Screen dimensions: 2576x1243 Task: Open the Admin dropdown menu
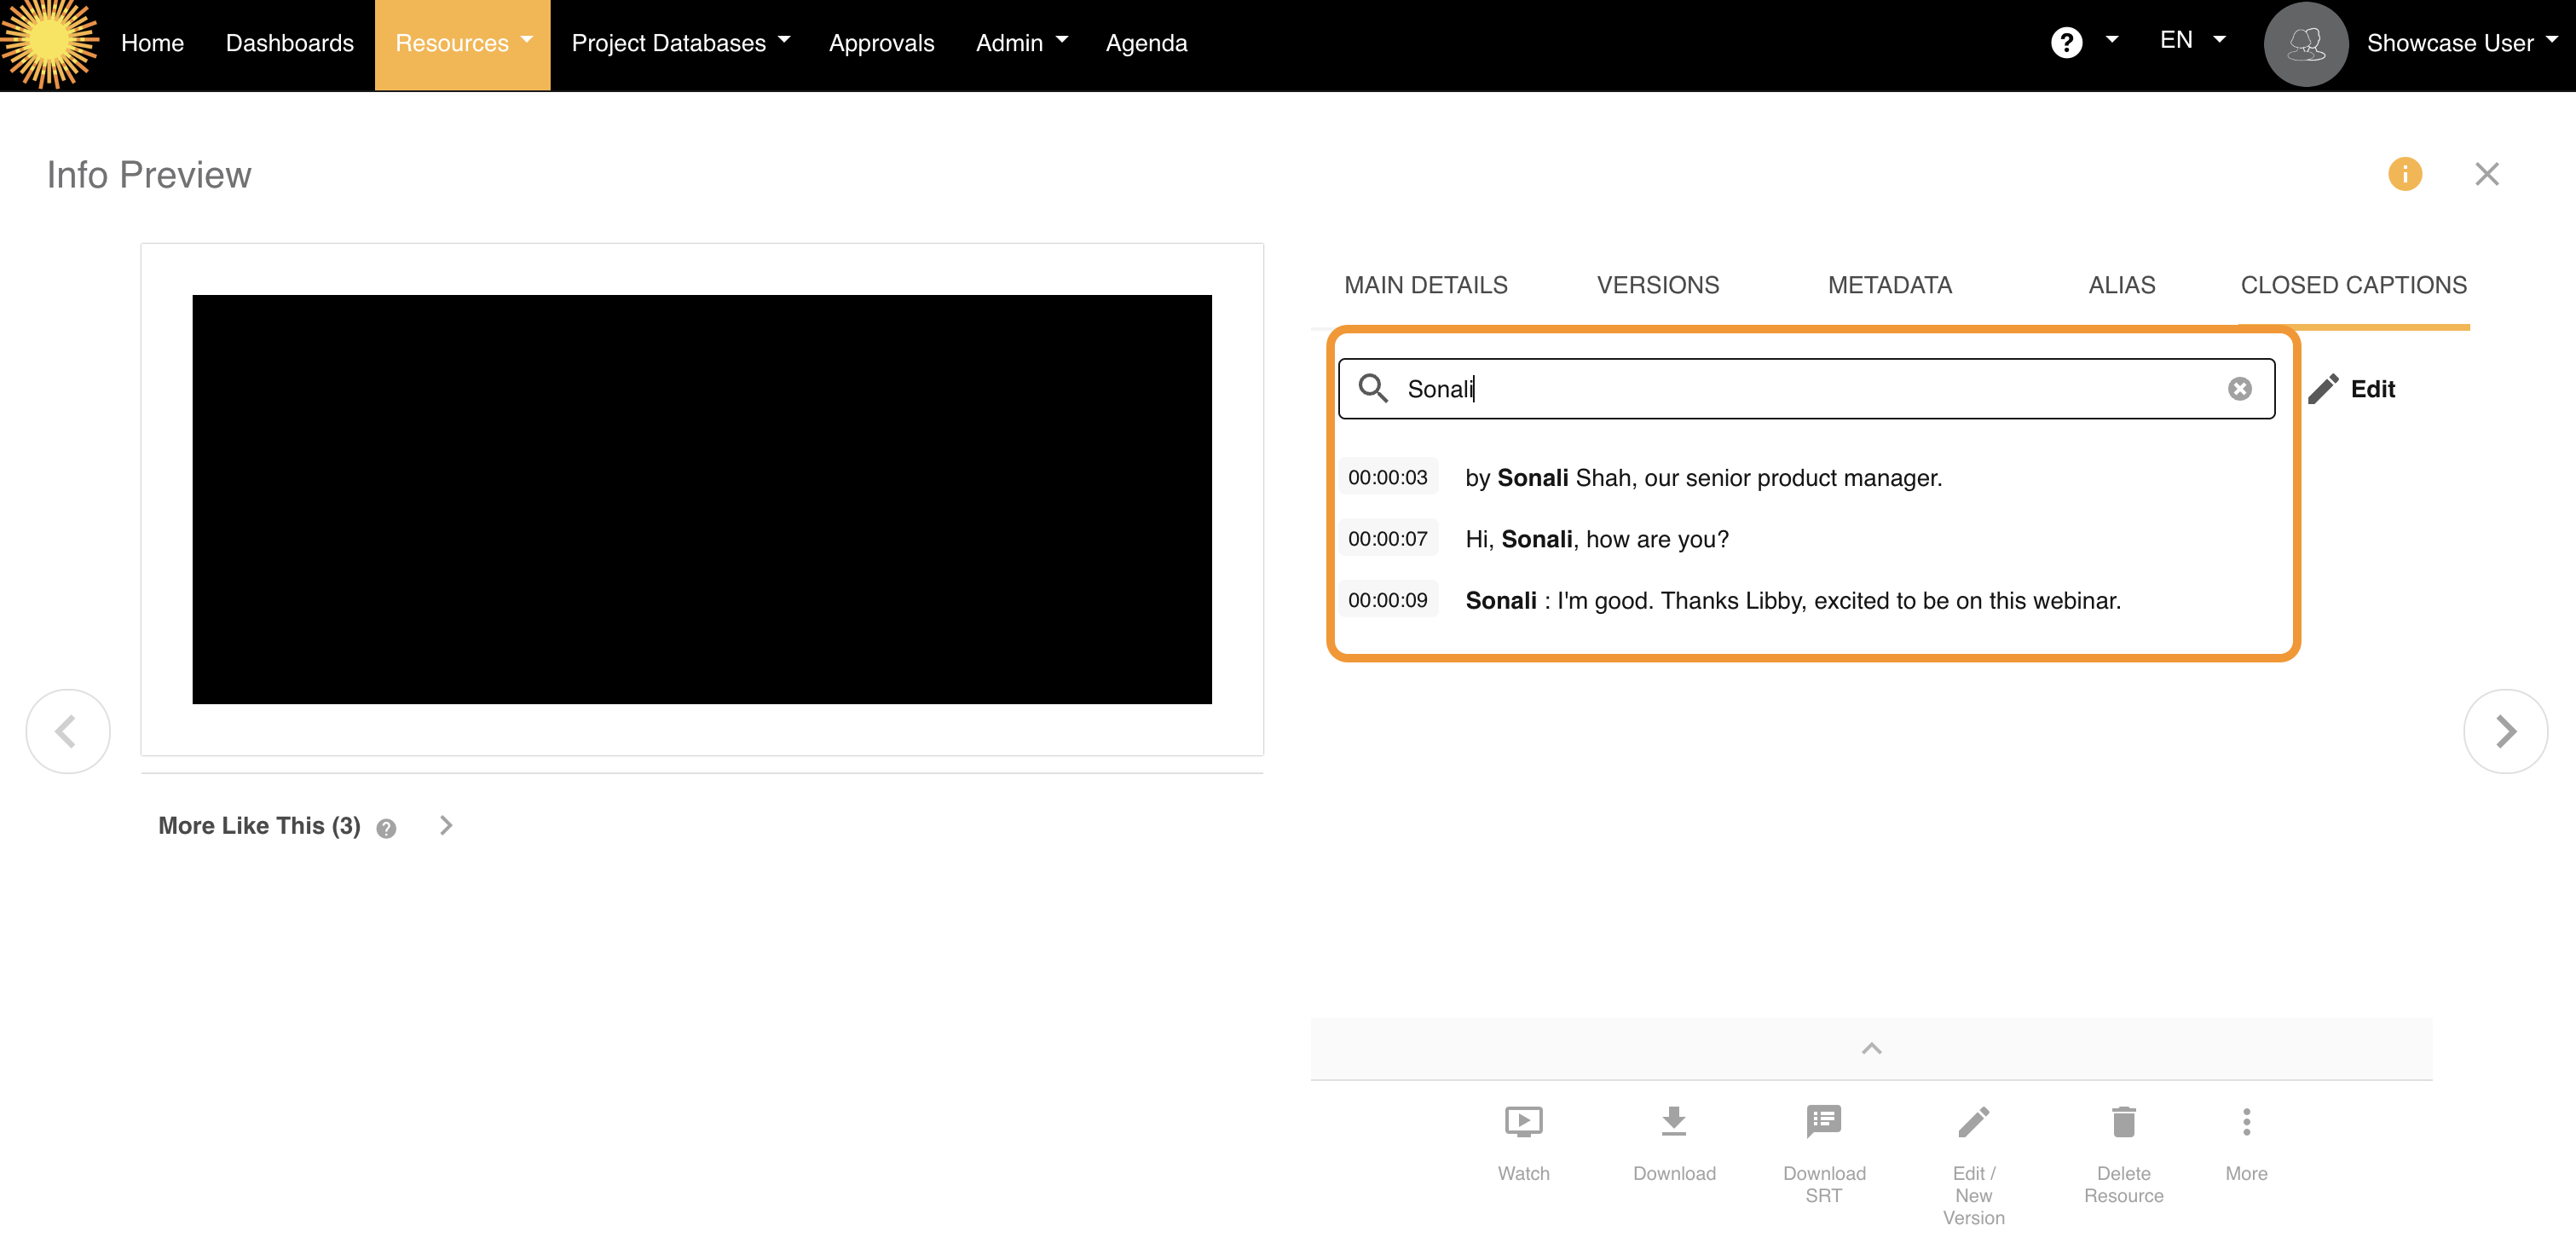click(x=1021, y=43)
